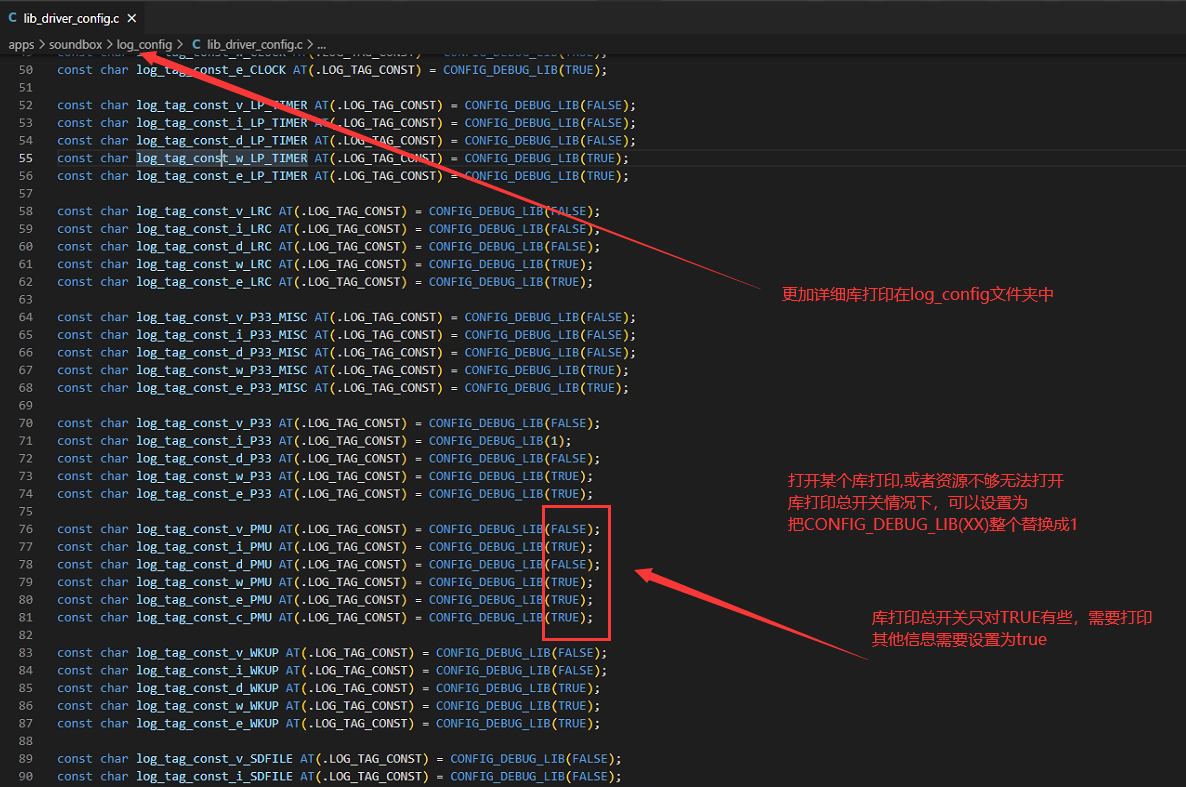The image size is (1186, 787).
Task: Select the lib_driver_config.c editor tab
Action: click(x=73, y=18)
